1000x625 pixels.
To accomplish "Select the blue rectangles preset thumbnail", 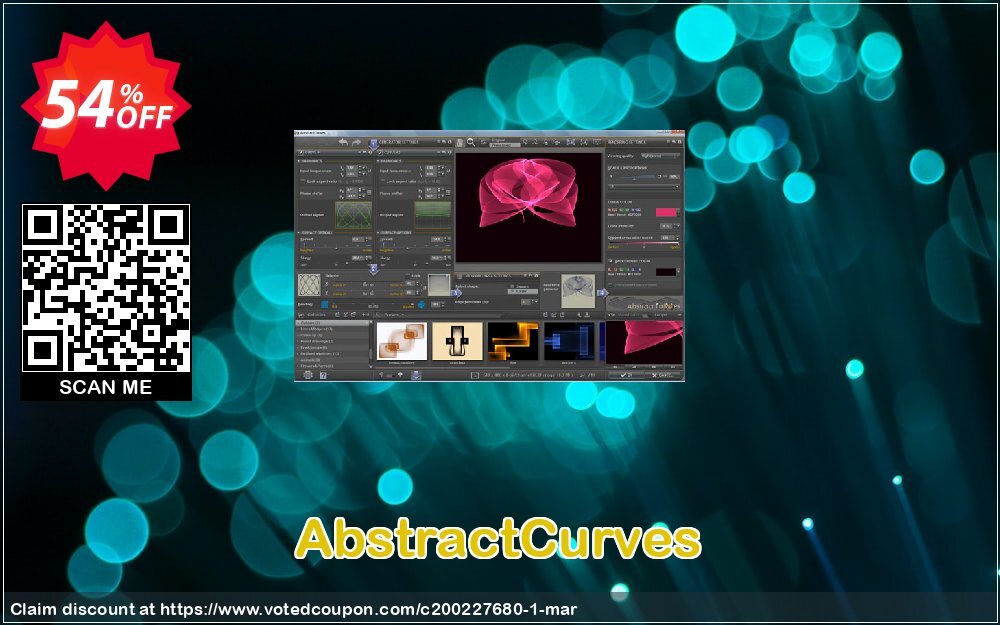I will [569, 341].
